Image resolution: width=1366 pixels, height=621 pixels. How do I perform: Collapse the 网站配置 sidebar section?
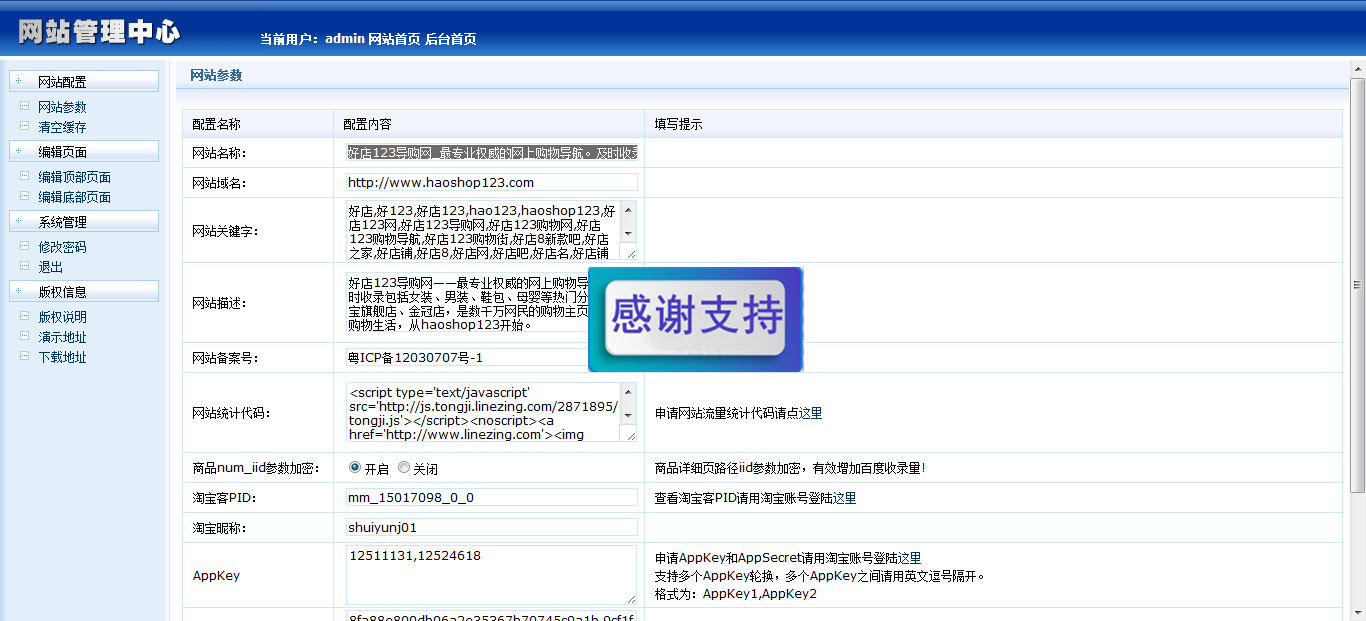(x=84, y=81)
